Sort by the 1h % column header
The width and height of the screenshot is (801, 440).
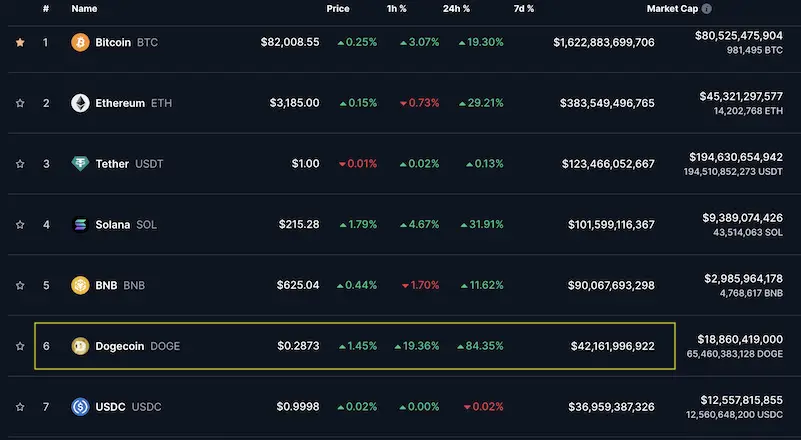point(397,9)
